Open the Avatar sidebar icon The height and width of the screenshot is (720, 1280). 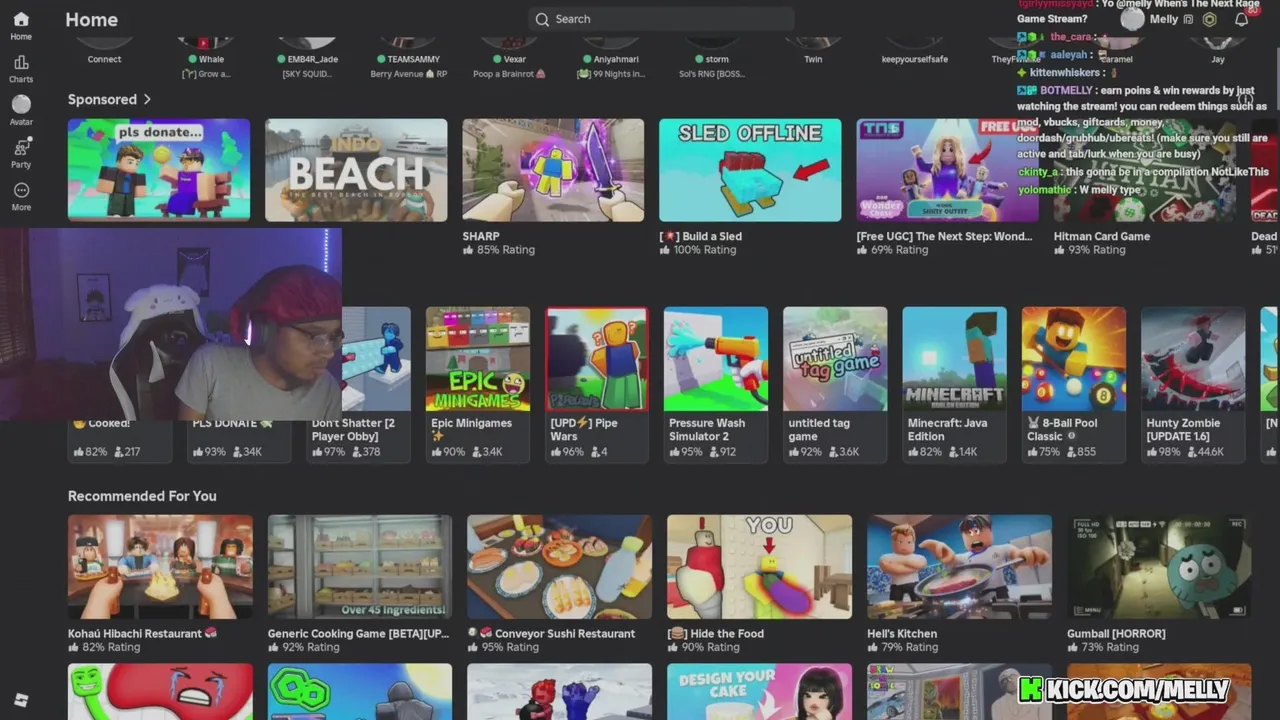pyautogui.click(x=21, y=104)
